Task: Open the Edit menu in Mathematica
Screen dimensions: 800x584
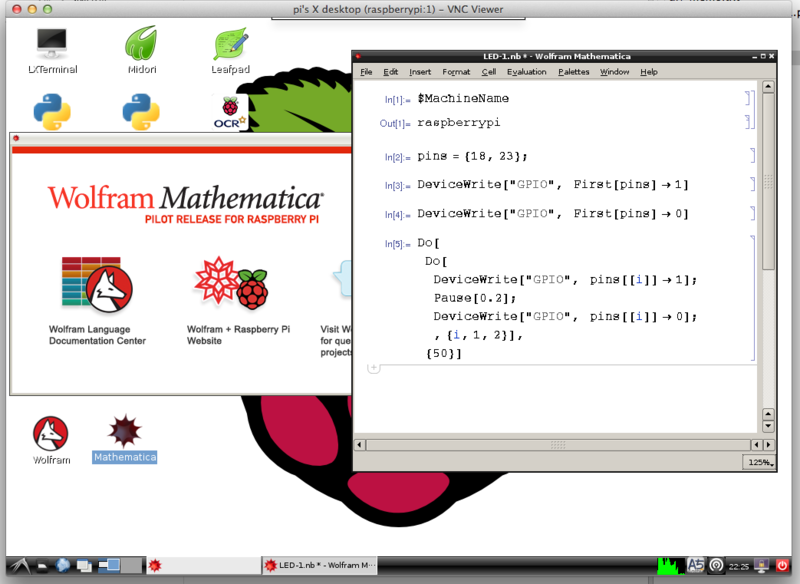Action: 390,72
